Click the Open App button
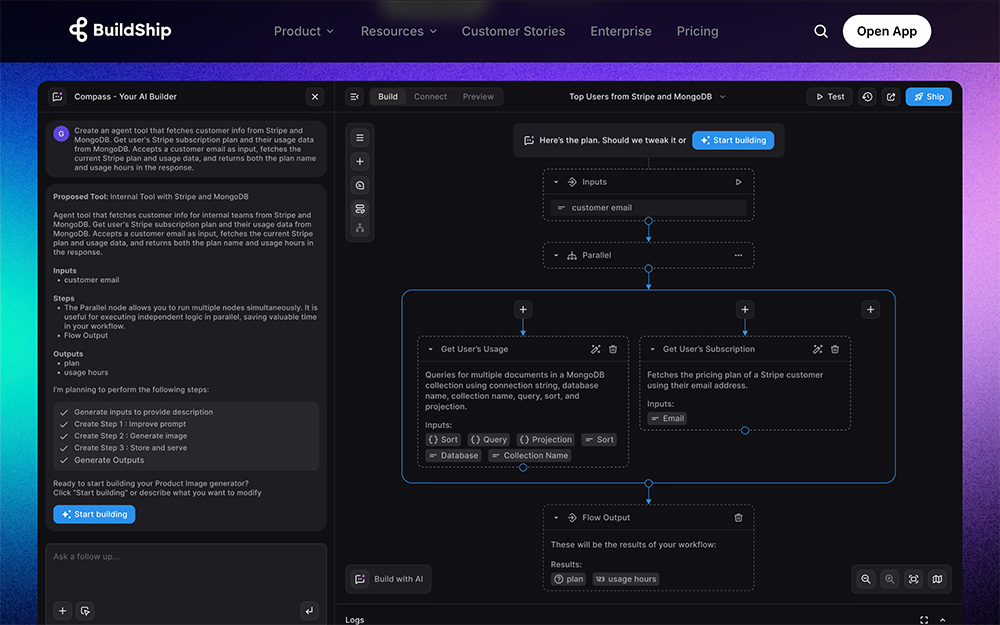 click(886, 31)
